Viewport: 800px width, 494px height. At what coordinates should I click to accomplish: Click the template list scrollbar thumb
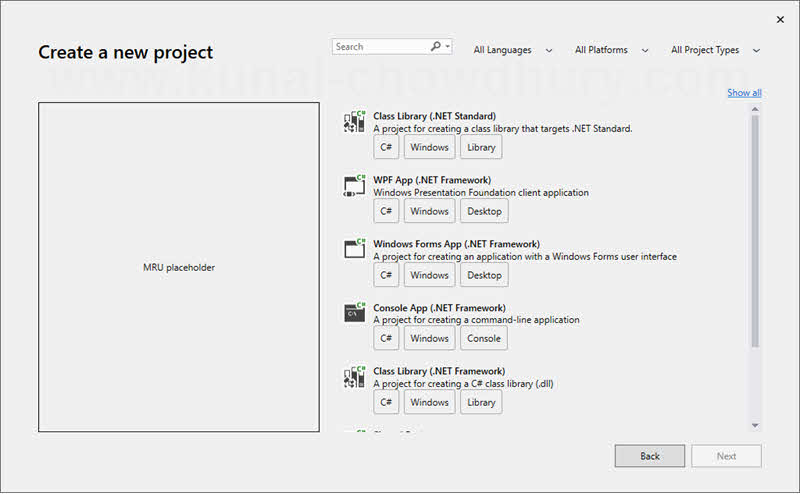click(x=755, y=231)
